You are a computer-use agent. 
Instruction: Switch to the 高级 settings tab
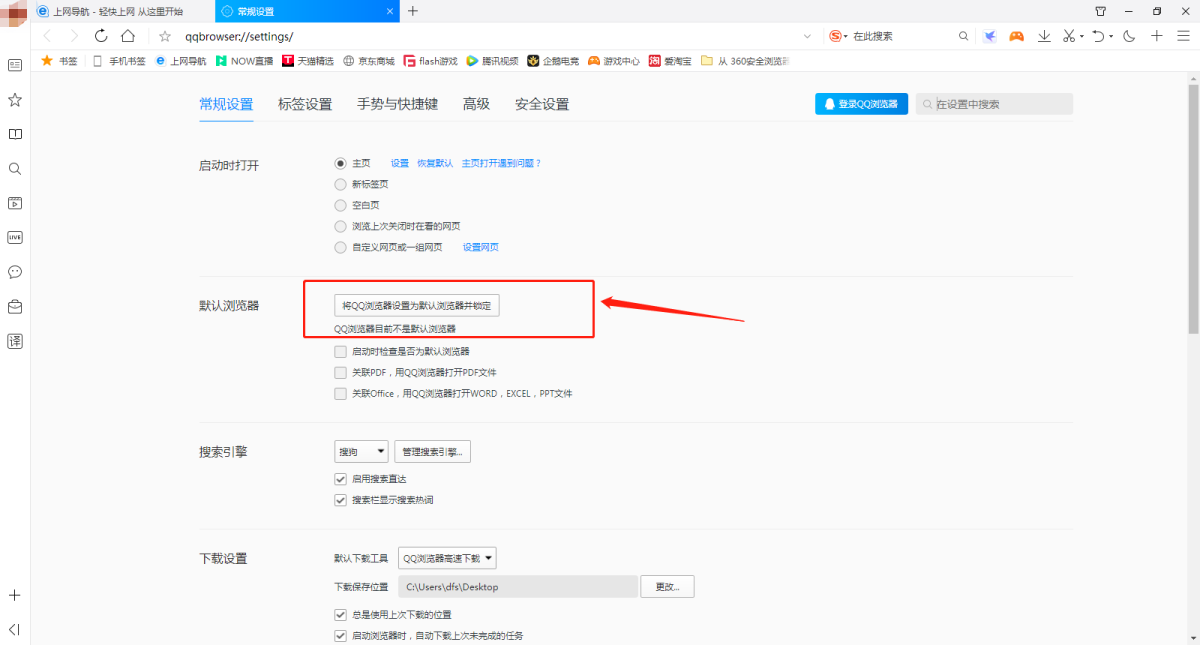tap(476, 104)
